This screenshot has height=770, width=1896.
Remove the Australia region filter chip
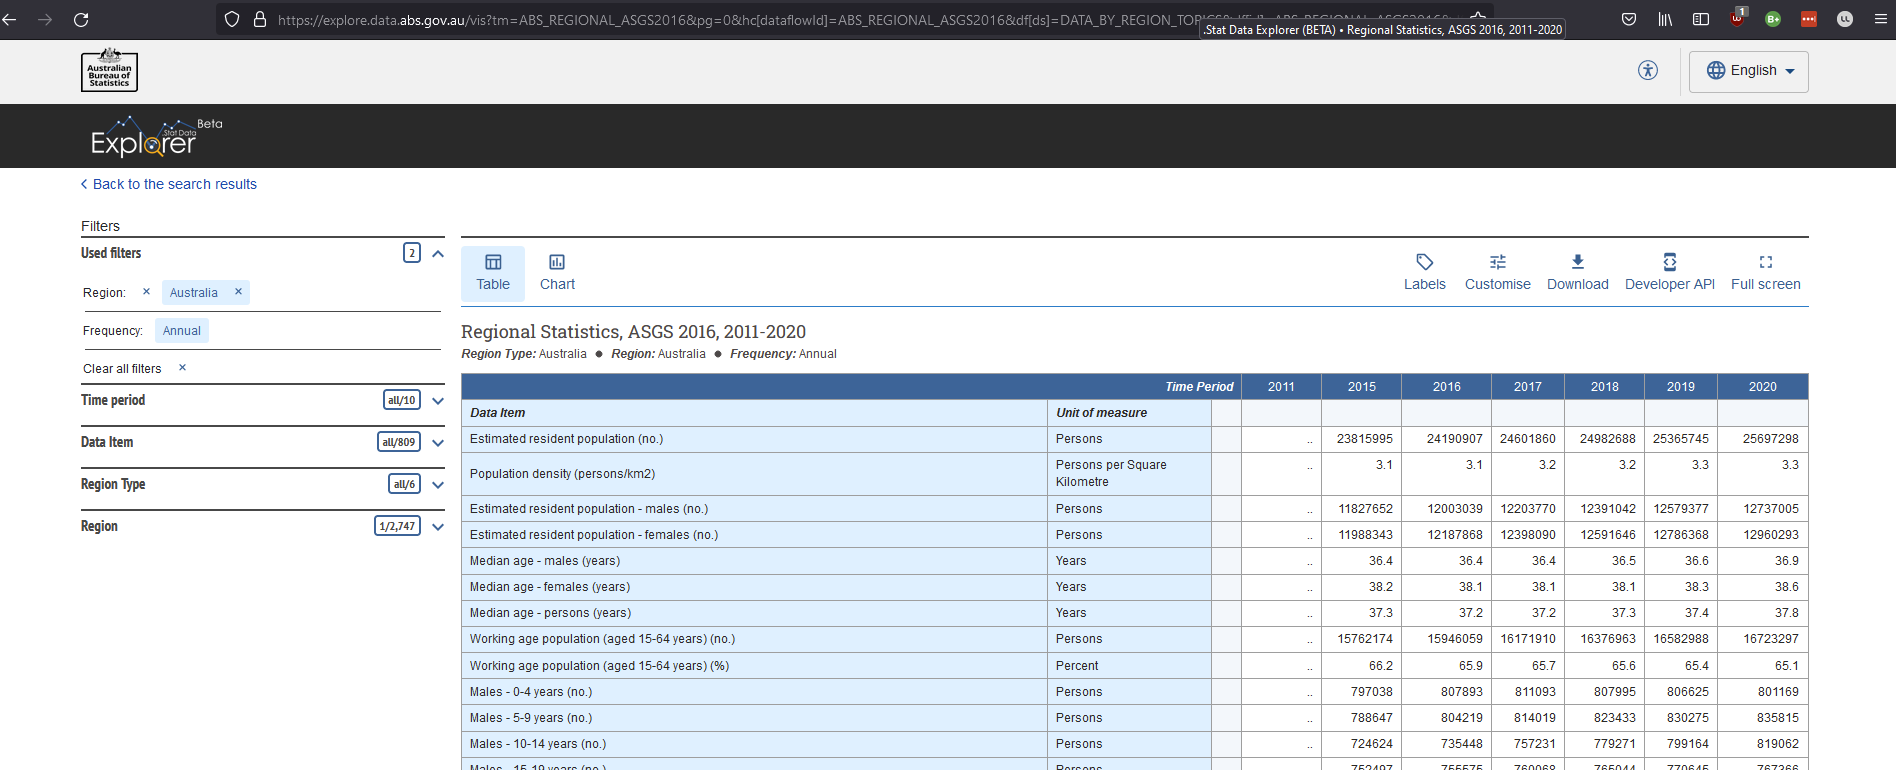point(238,292)
